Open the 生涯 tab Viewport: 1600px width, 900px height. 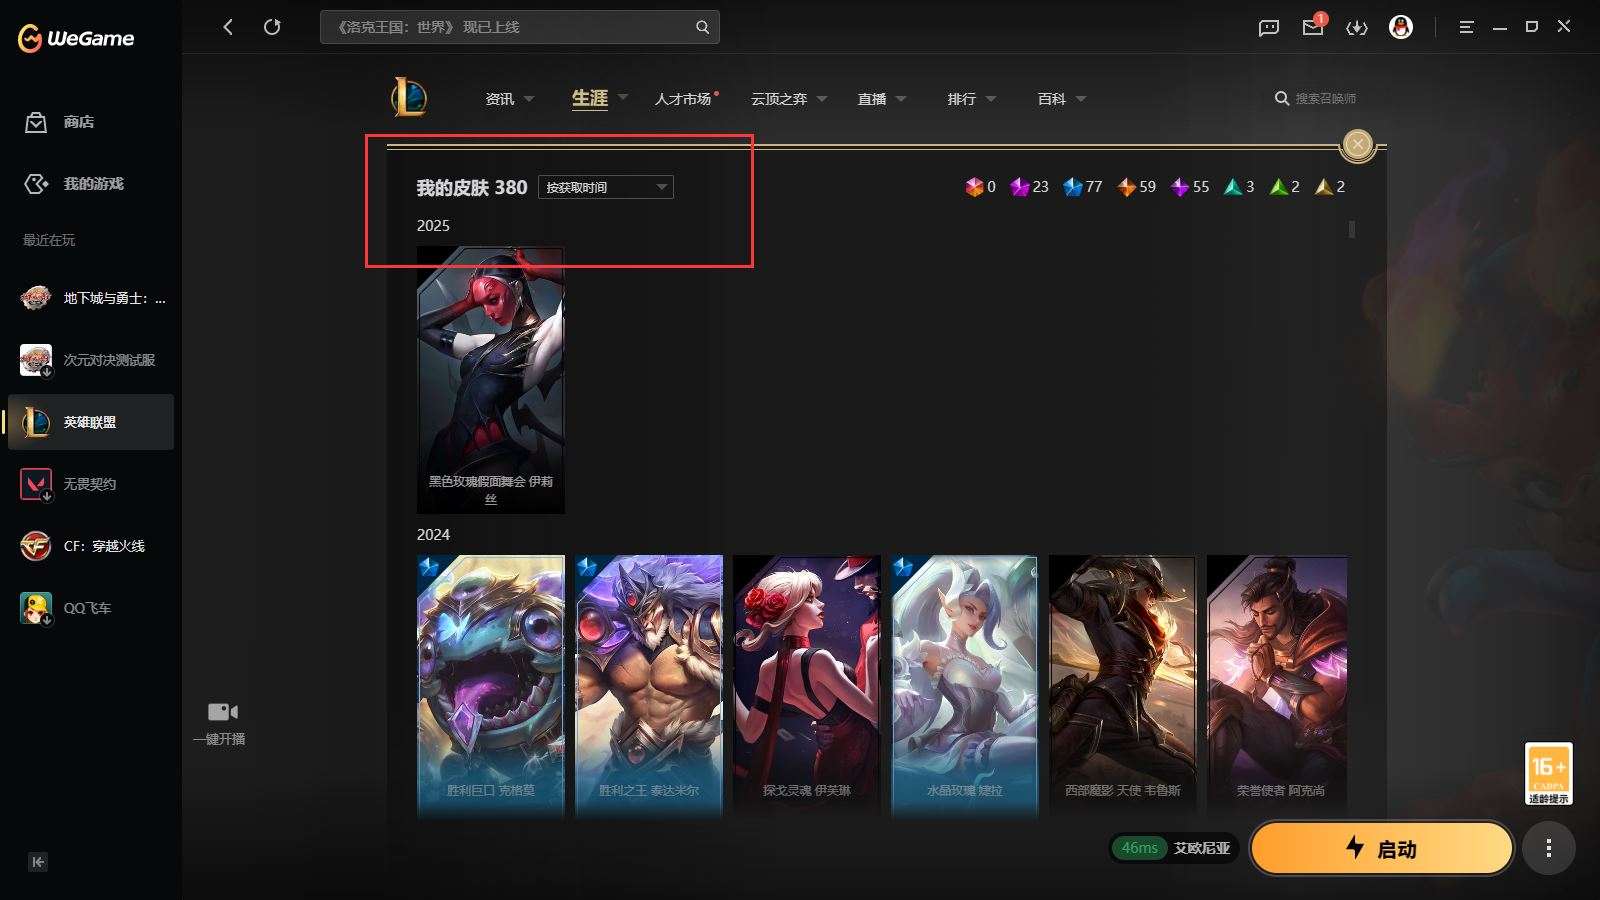590,98
